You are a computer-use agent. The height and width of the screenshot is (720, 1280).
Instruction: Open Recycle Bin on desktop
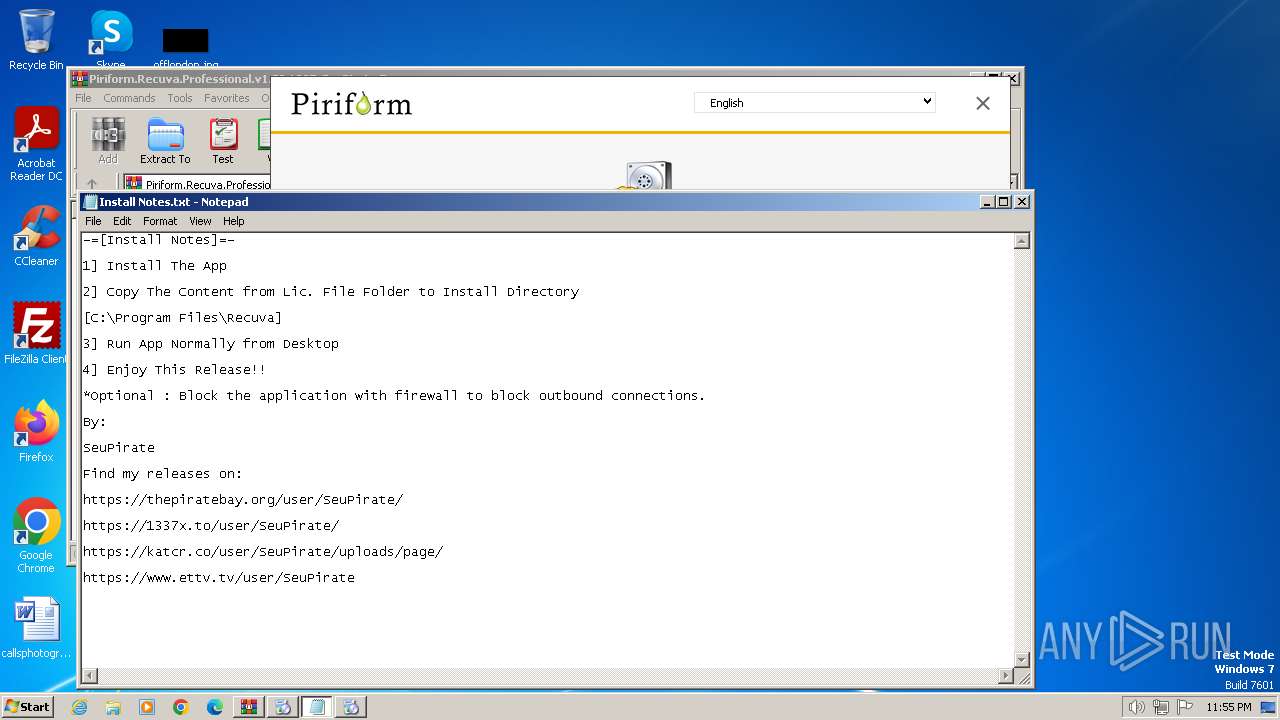[x=36, y=40]
